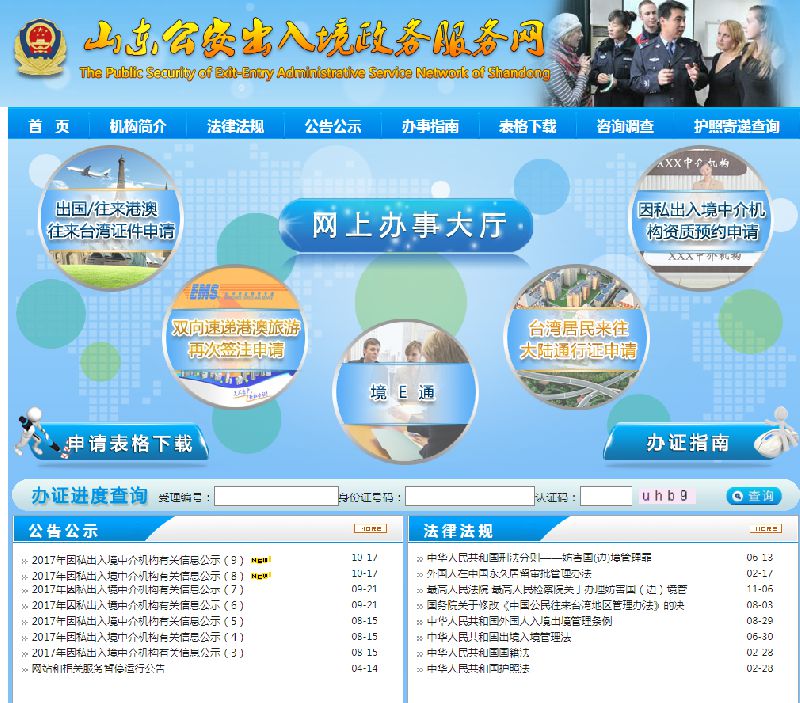
Task: Click the 办证进度查询 heading text
Action: [89, 495]
